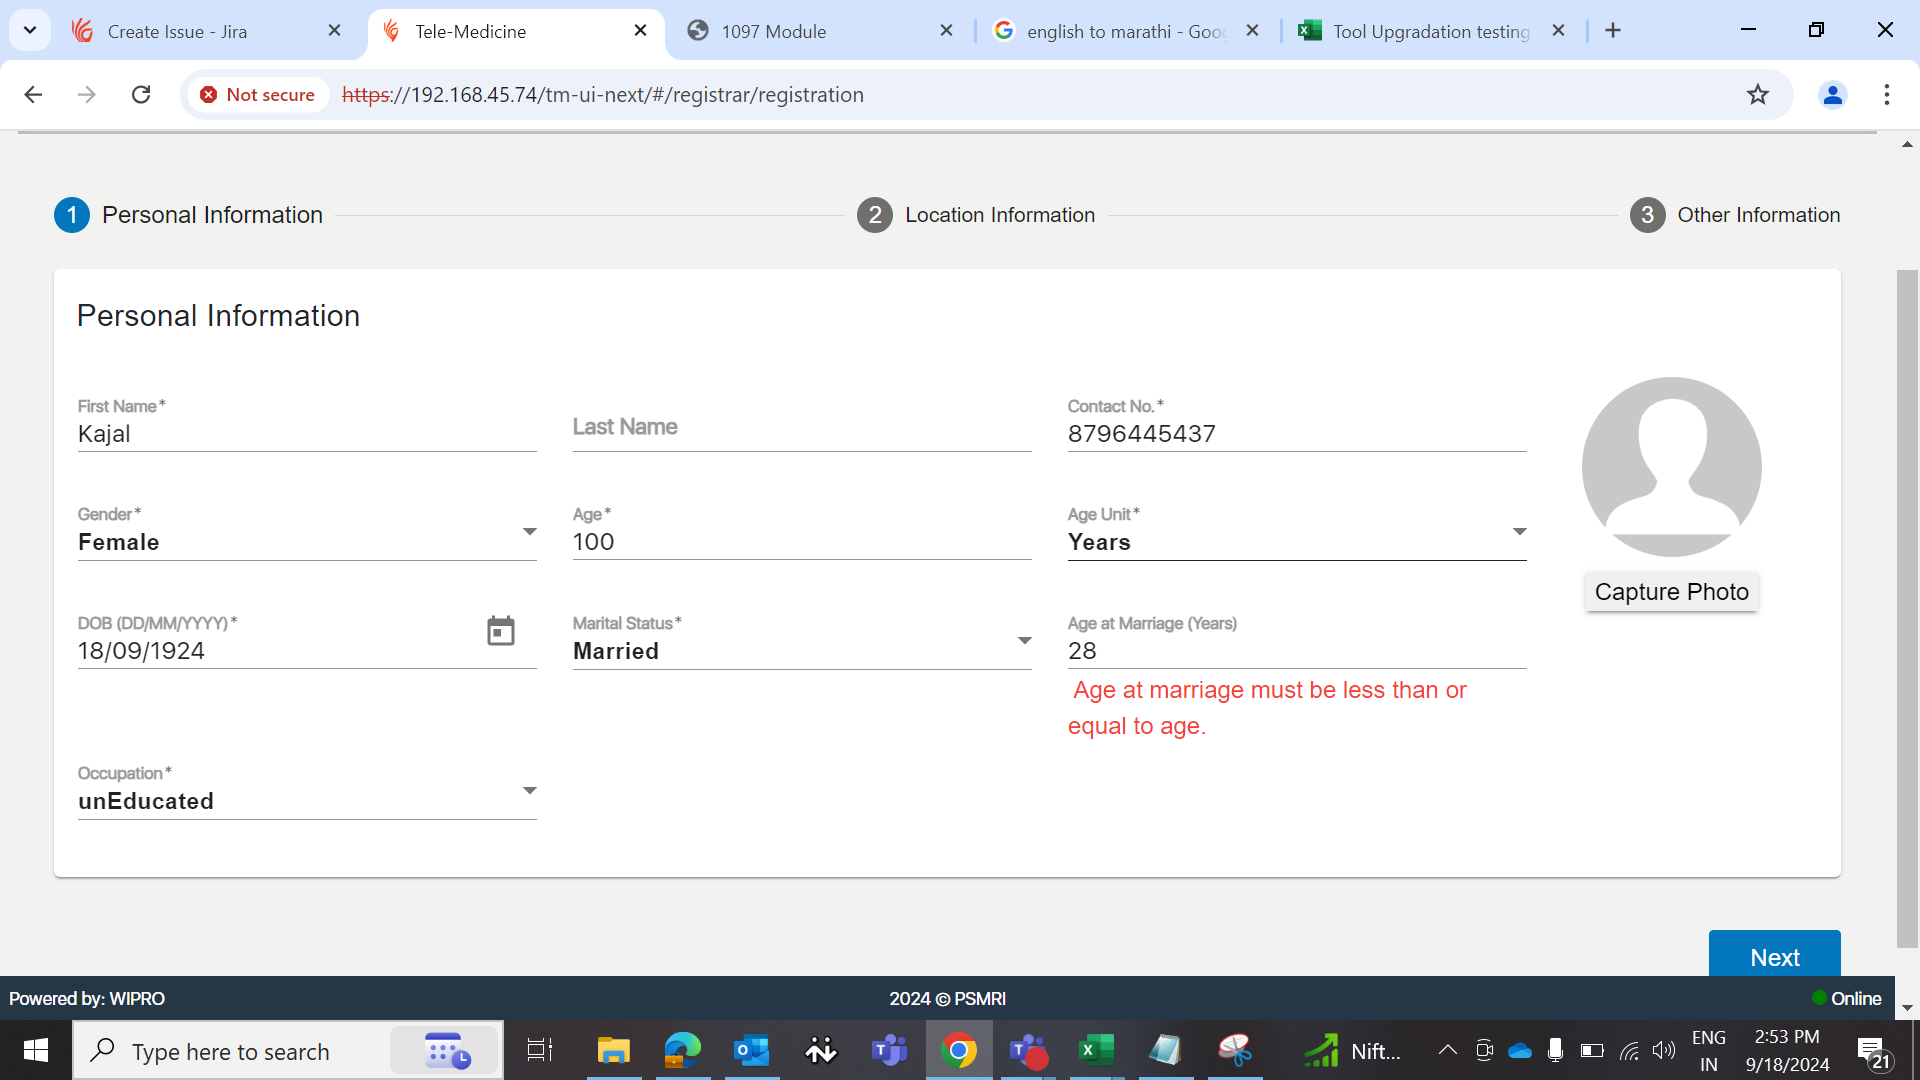Open a new browser tab

coord(1613,30)
